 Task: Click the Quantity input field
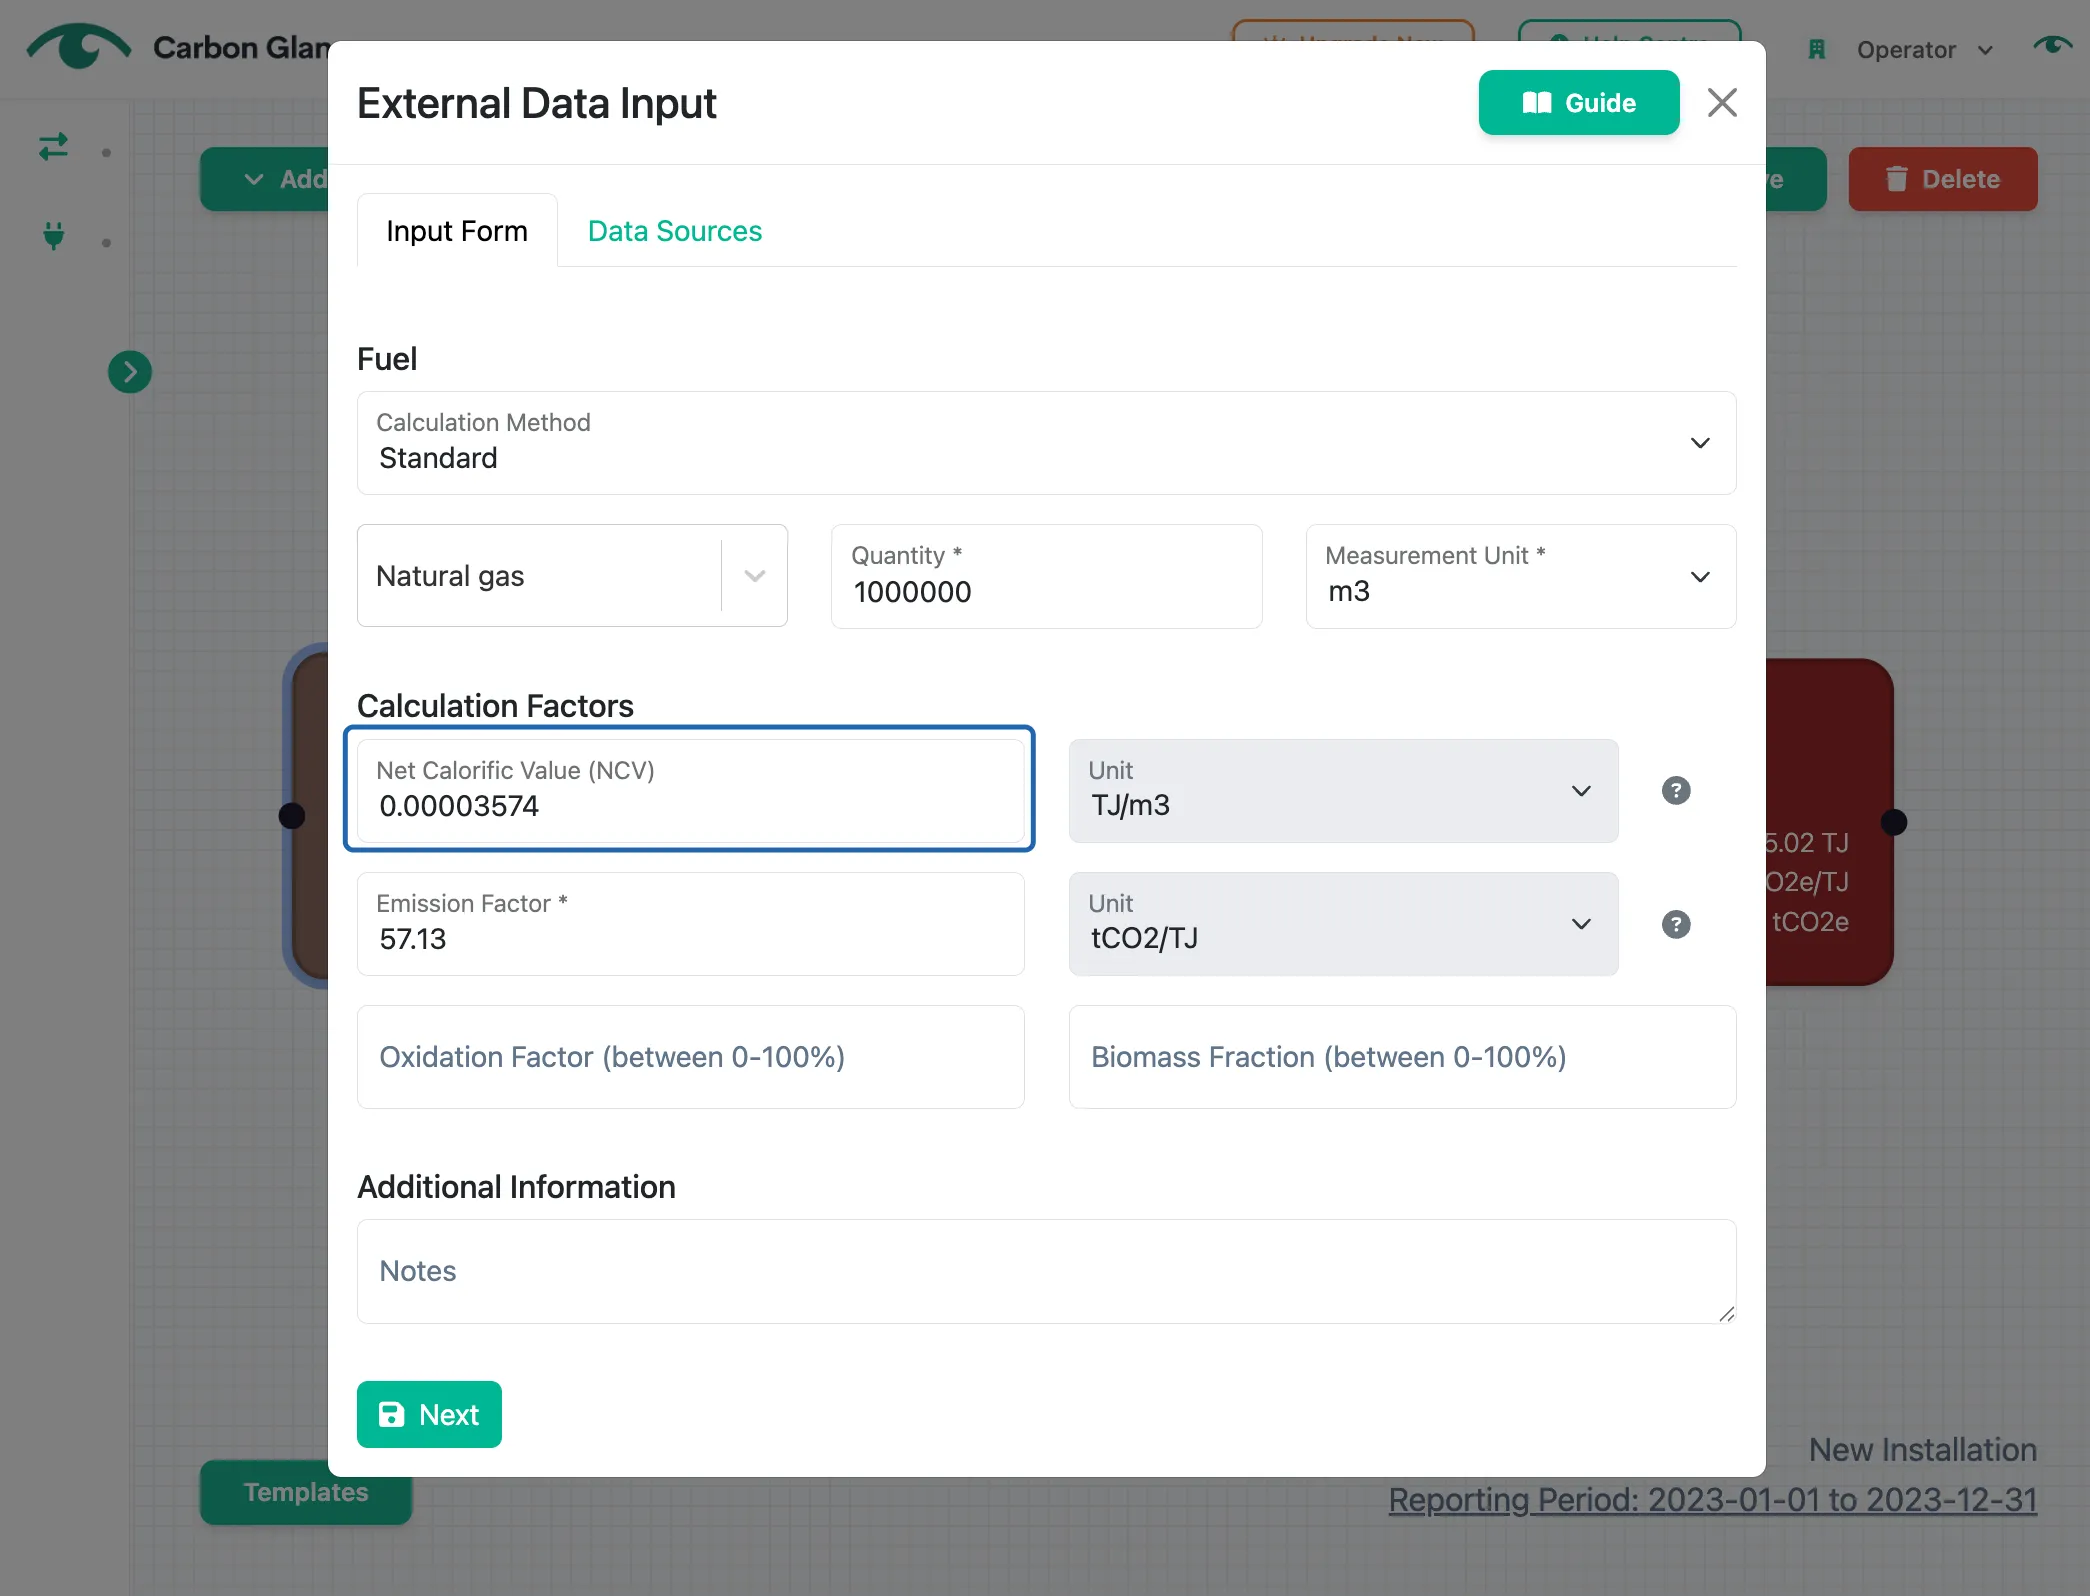(x=1046, y=576)
